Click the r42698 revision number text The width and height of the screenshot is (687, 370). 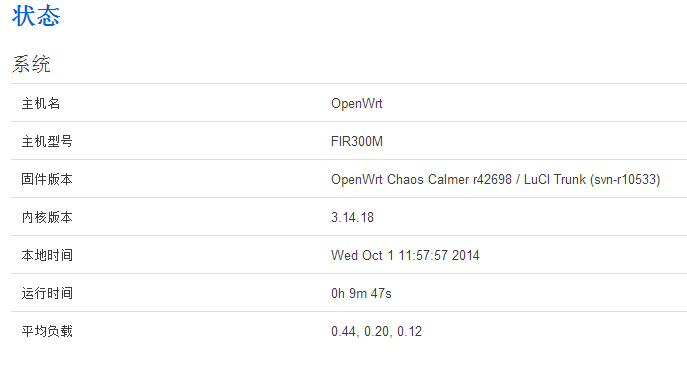[x=492, y=179]
